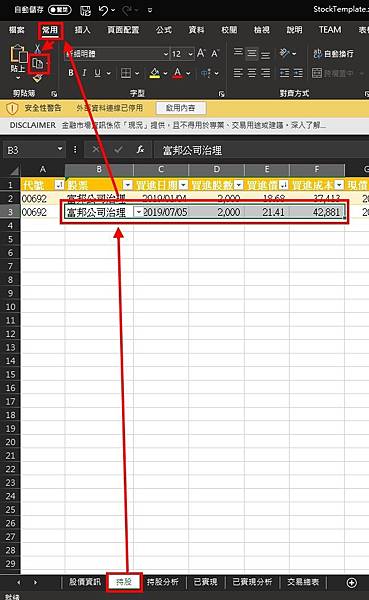Apply red font color A
Screen dimensions: 369x600
click(x=177, y=73)
